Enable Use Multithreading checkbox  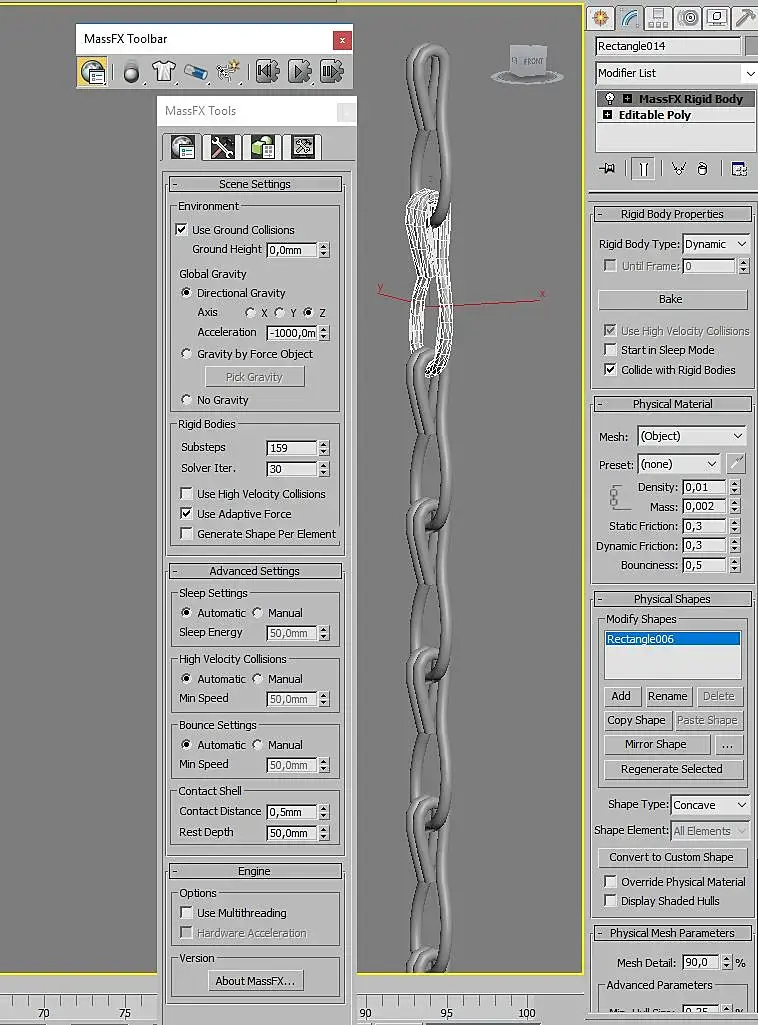click(x=186, y=913)
